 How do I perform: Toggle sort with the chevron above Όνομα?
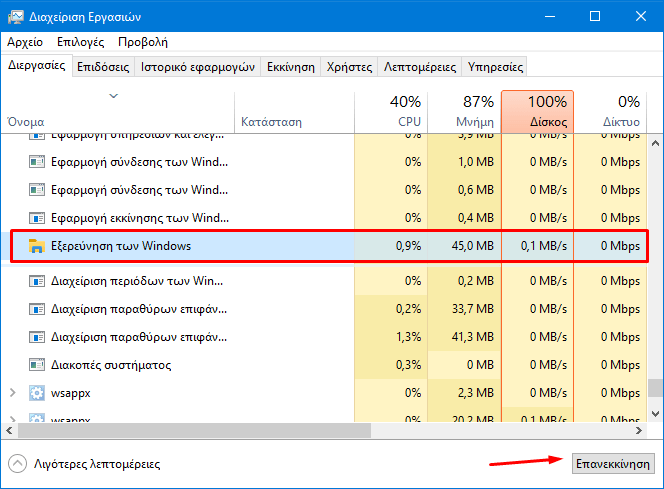(113, 96)
